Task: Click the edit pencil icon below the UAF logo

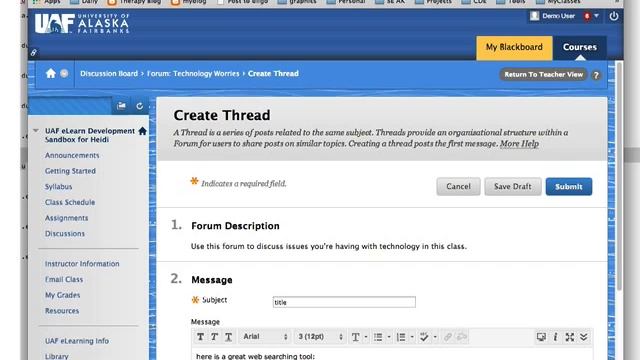Action: (x=33, y=53)
